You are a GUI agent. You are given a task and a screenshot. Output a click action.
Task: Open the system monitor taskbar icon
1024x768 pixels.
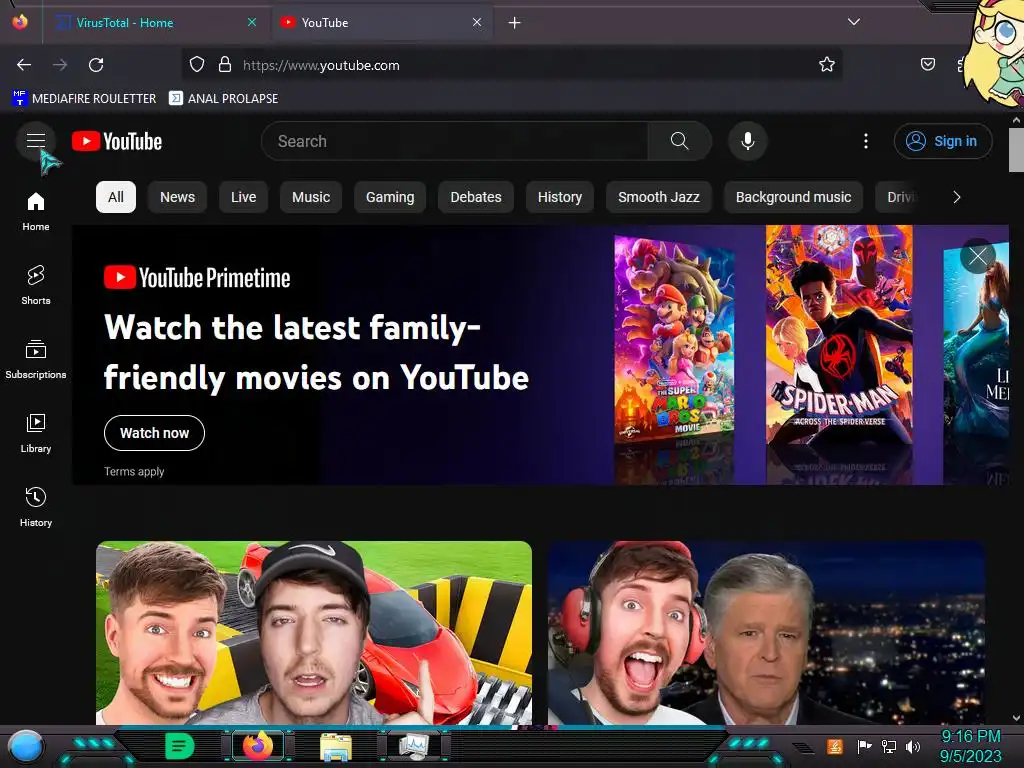[414, 746]
